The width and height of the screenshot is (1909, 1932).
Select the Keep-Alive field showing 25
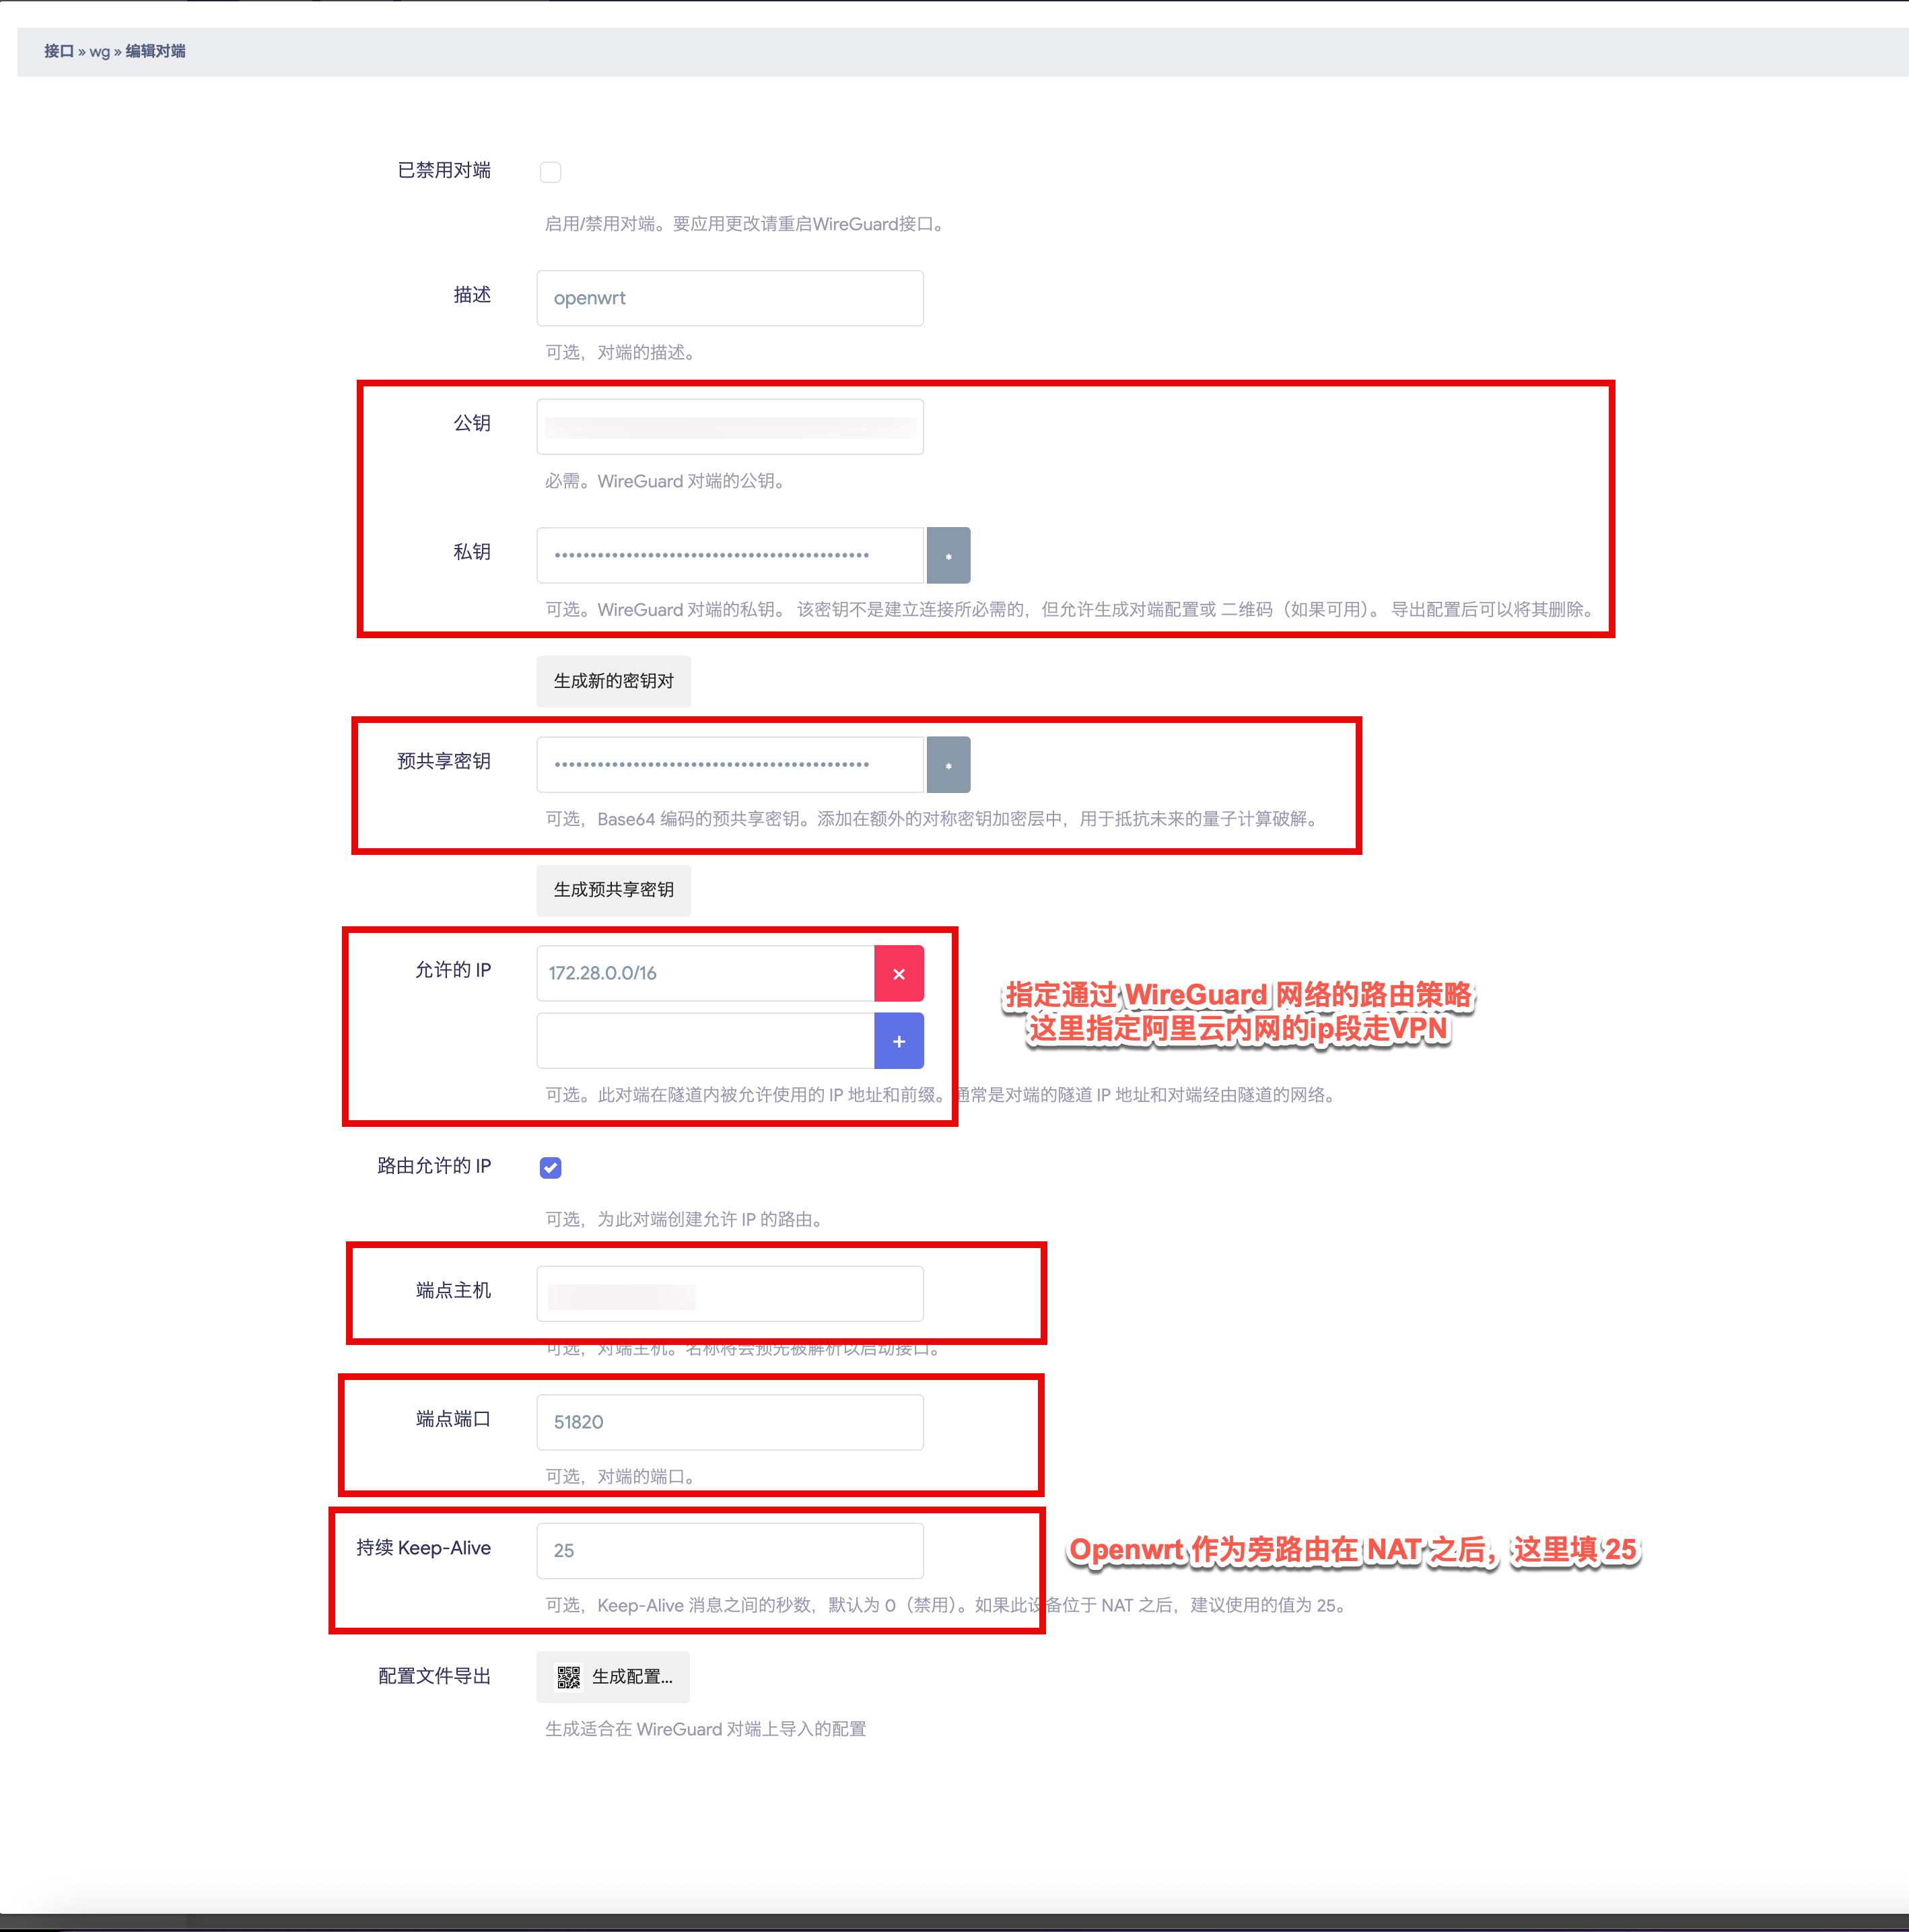coord(729,1551)
